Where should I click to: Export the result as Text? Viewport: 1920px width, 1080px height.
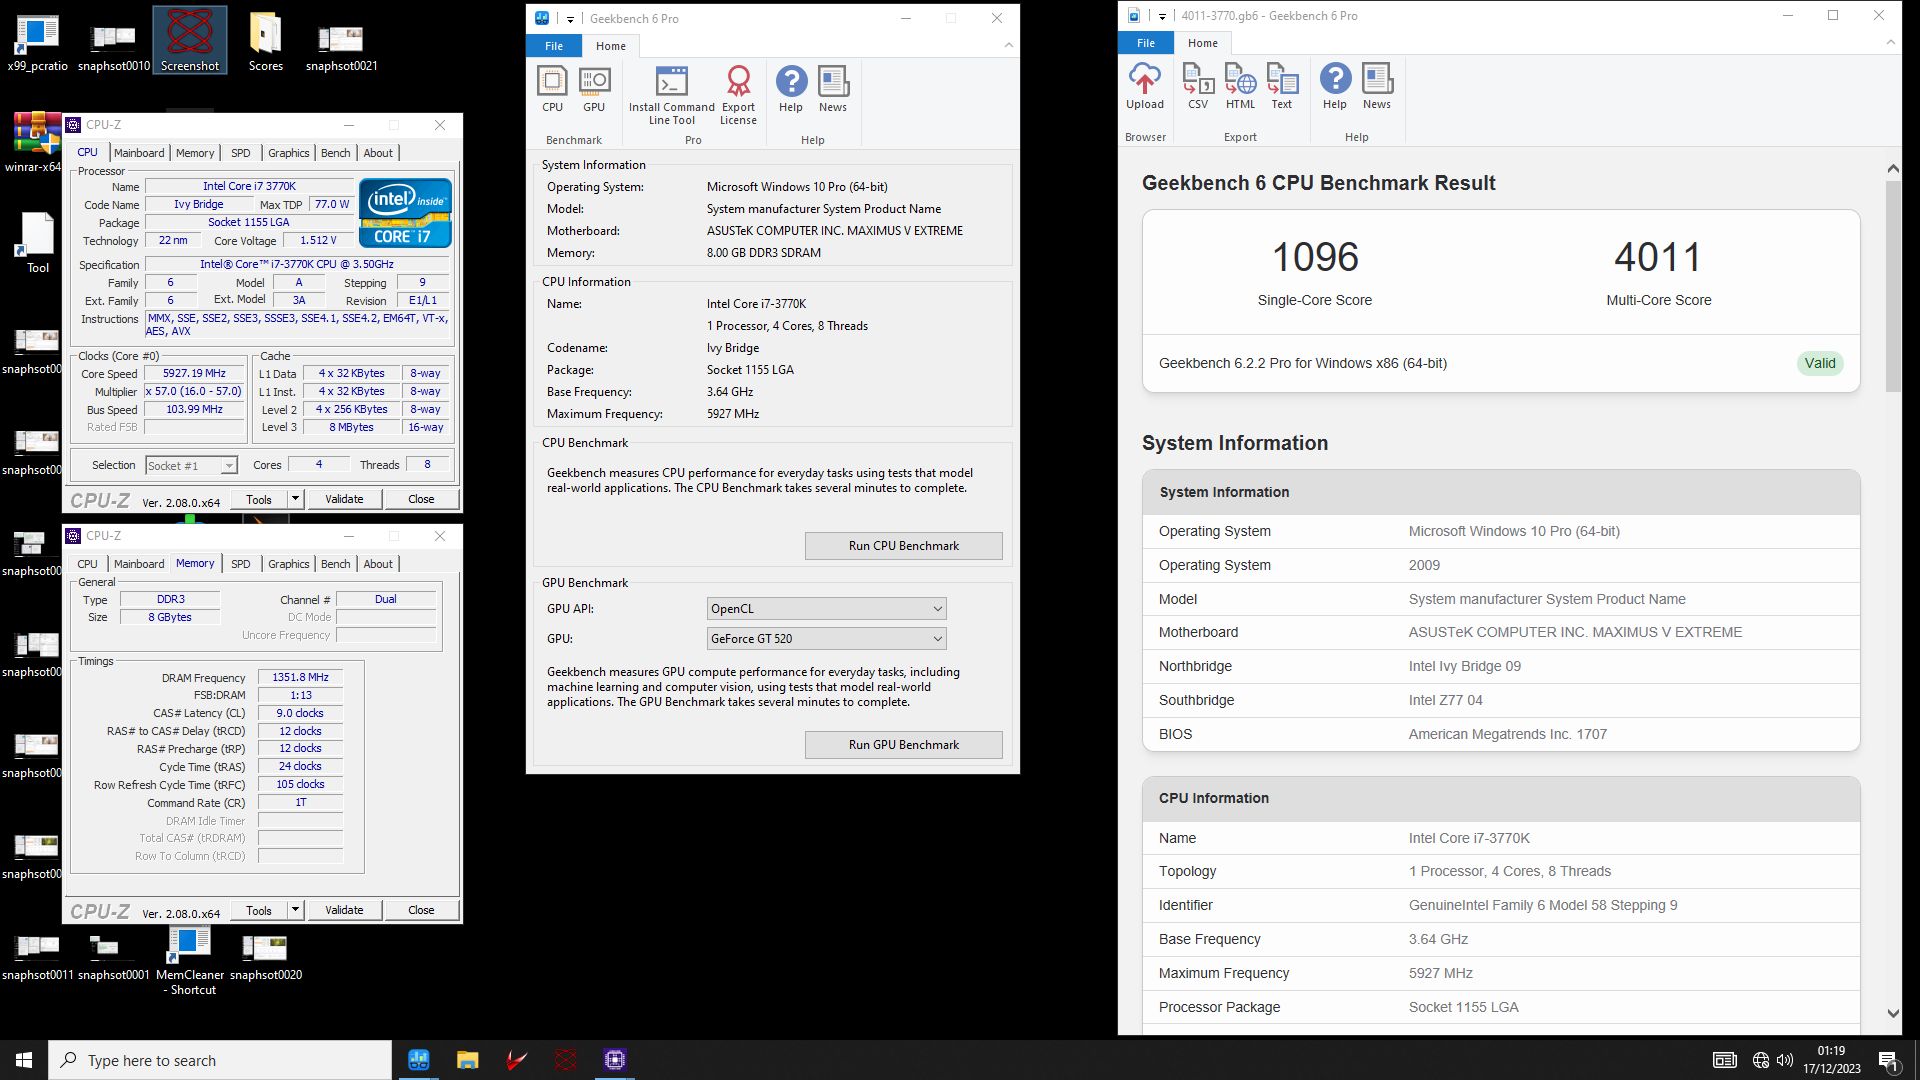pos(1282,86)
